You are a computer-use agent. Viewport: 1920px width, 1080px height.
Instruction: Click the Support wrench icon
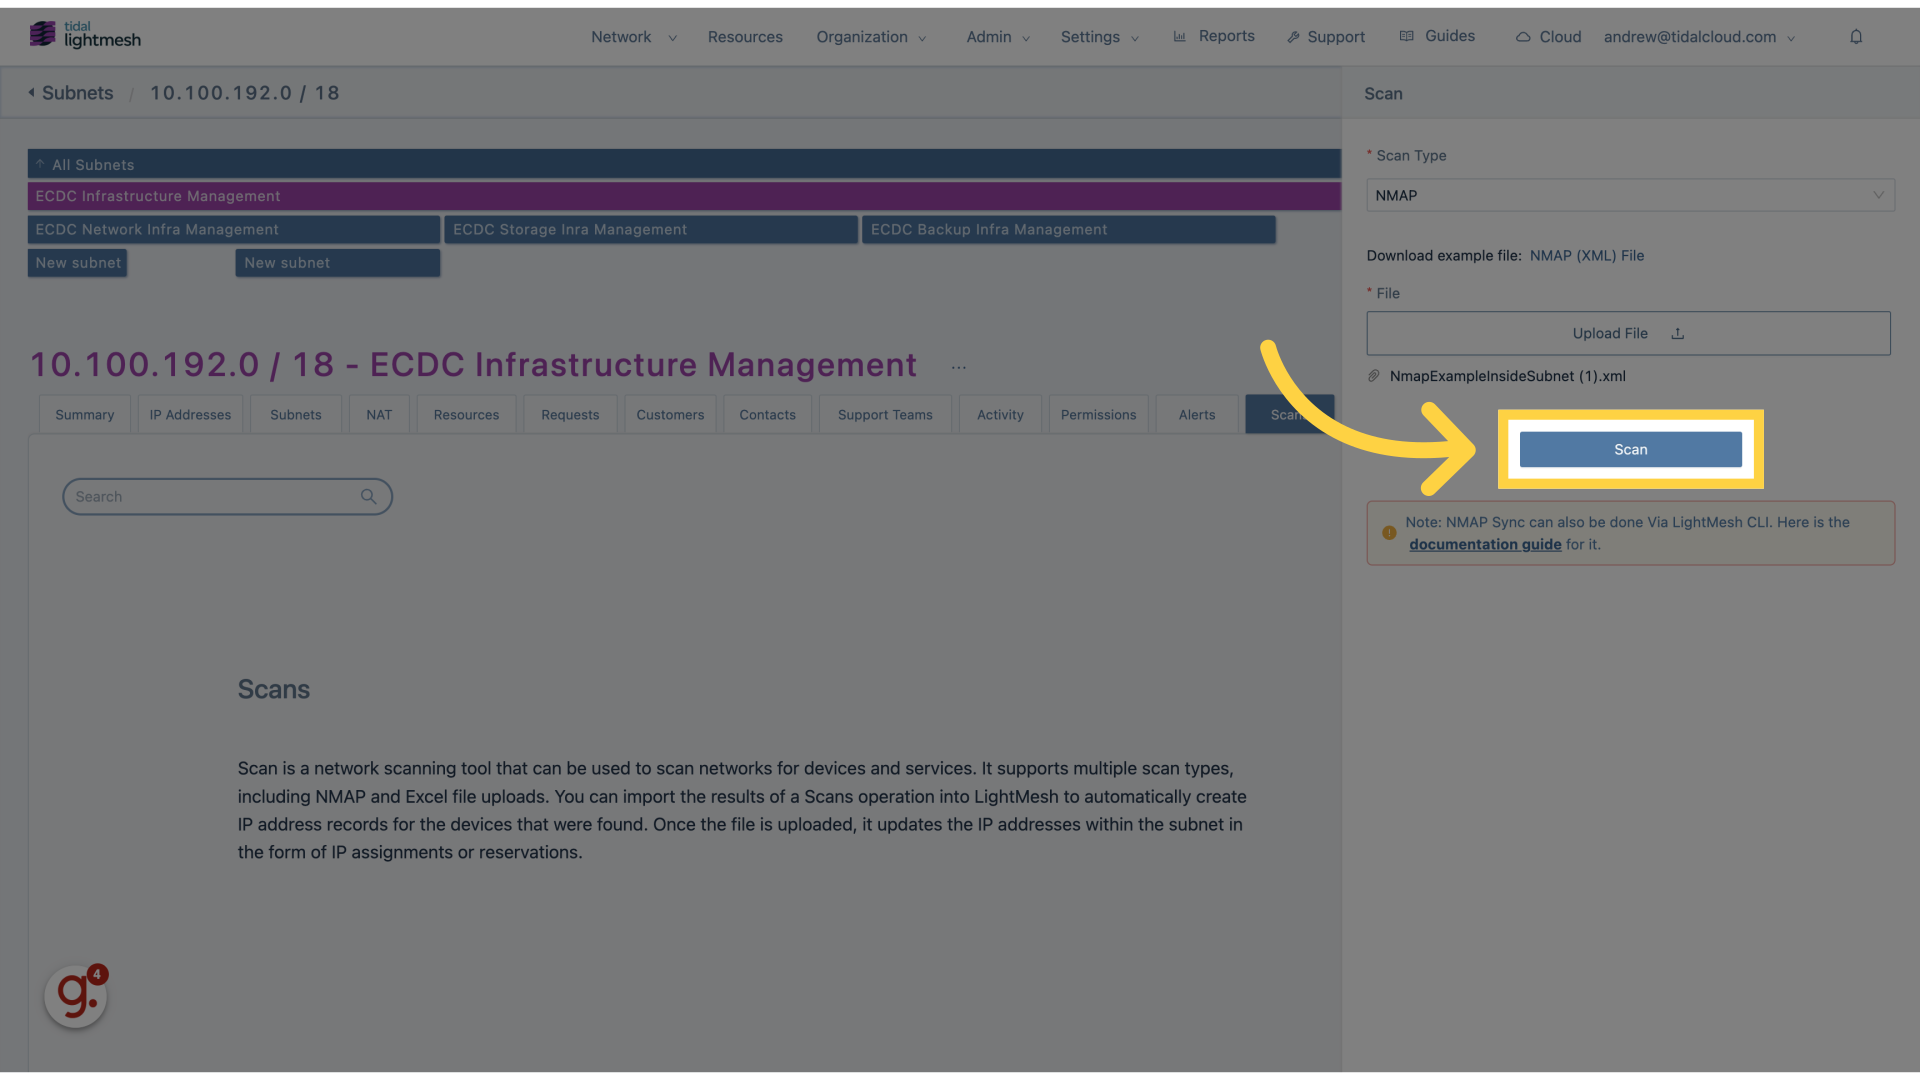tap(1293, 37)
